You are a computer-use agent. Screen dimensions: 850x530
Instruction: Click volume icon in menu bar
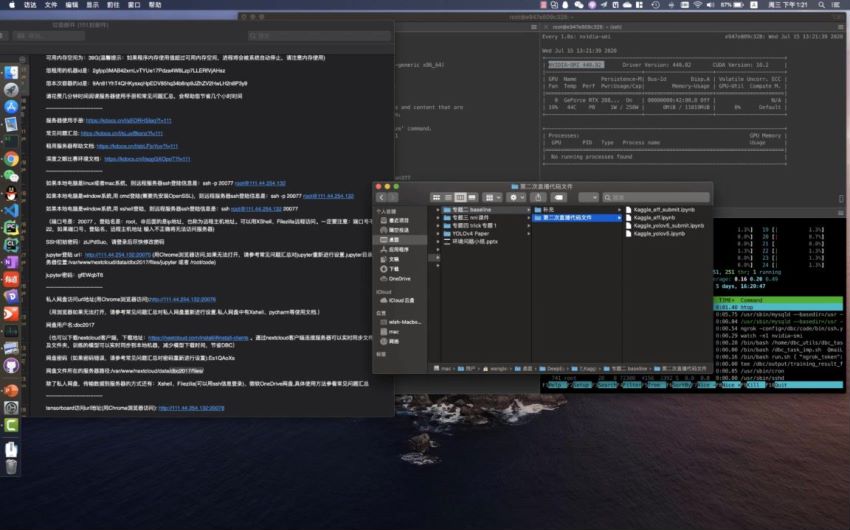pyautogui.click(x=711, y=5)
